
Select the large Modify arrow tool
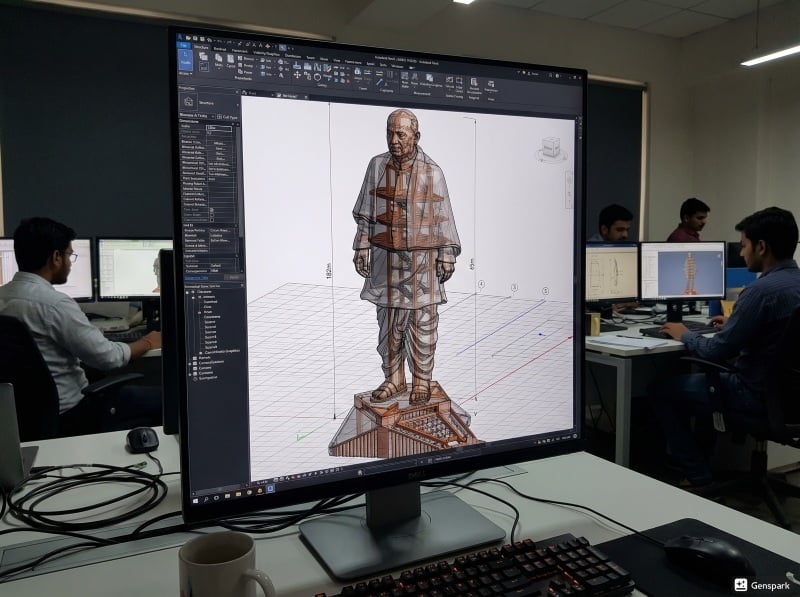point(186,60)
